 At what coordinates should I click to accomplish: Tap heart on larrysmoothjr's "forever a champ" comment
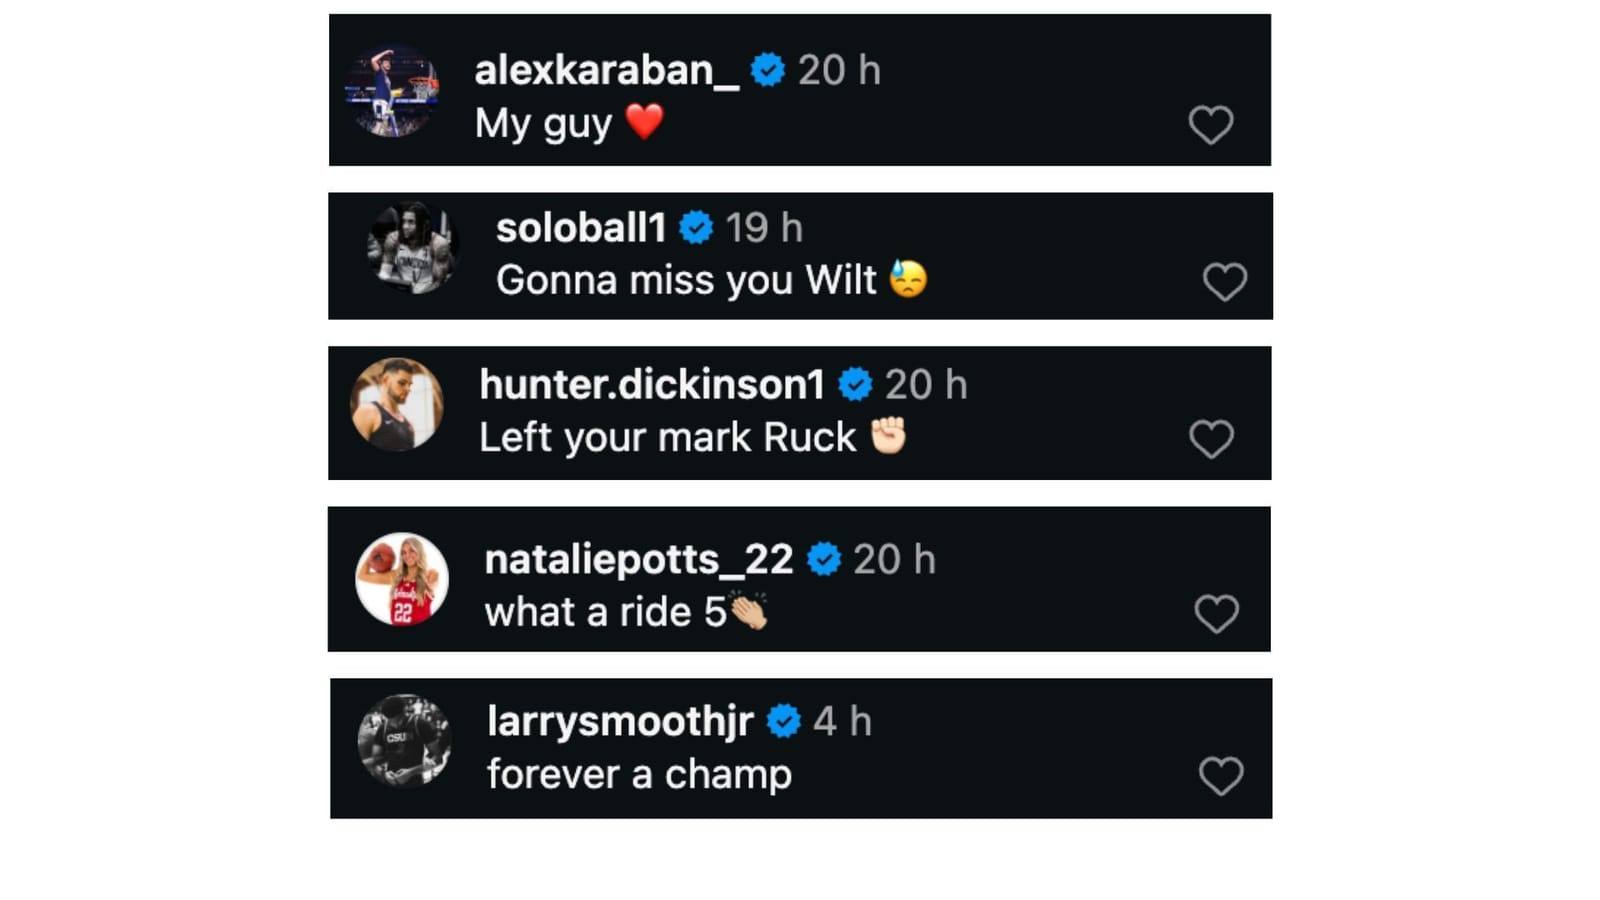(x=1220, y=775)
